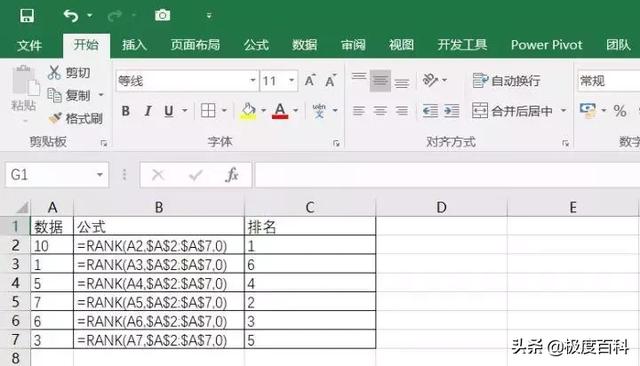Click the decrease font size icon
Viewport: 640px width, 366px height.
point(330,80)
